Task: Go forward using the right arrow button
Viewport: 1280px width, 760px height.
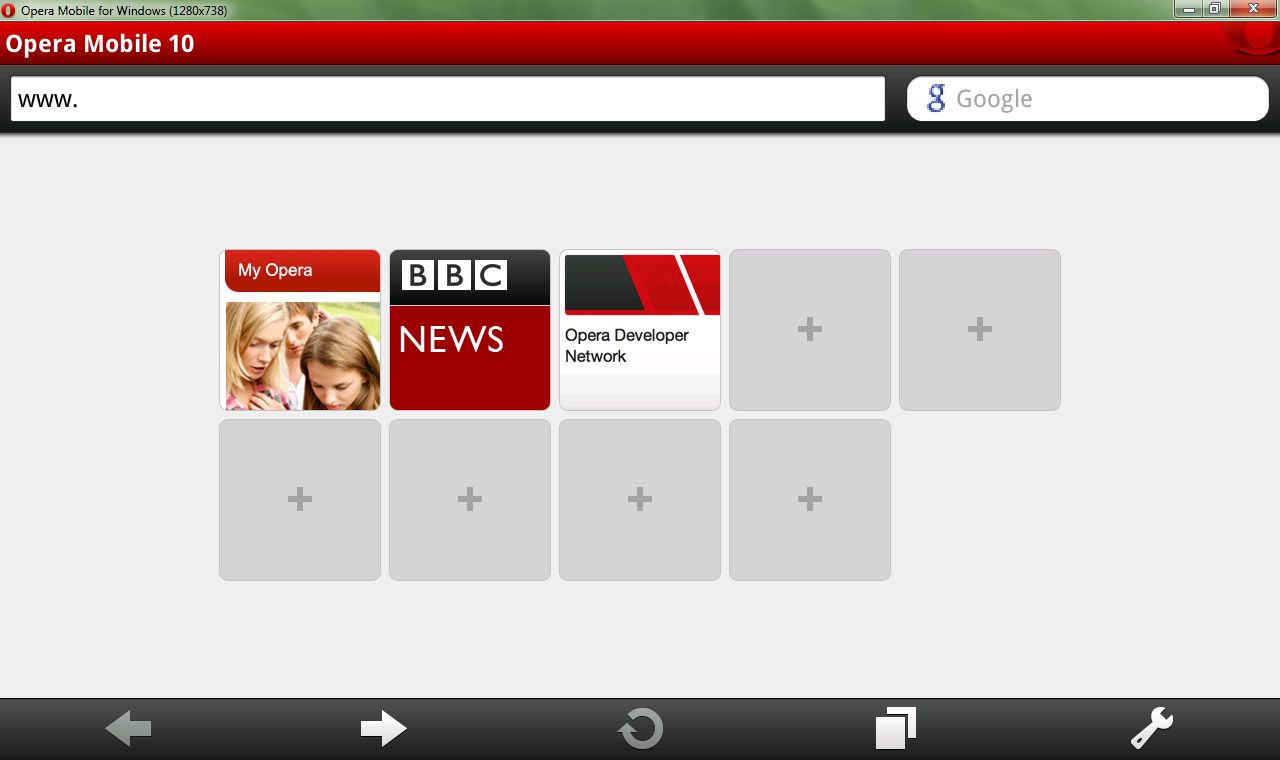Action: pos(384,729)
